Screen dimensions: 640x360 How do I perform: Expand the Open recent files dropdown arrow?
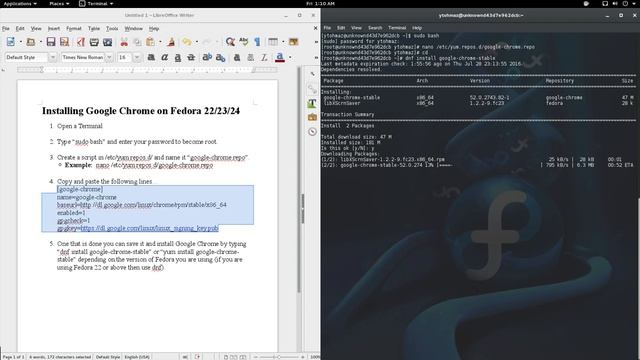[x=40, y=42]
